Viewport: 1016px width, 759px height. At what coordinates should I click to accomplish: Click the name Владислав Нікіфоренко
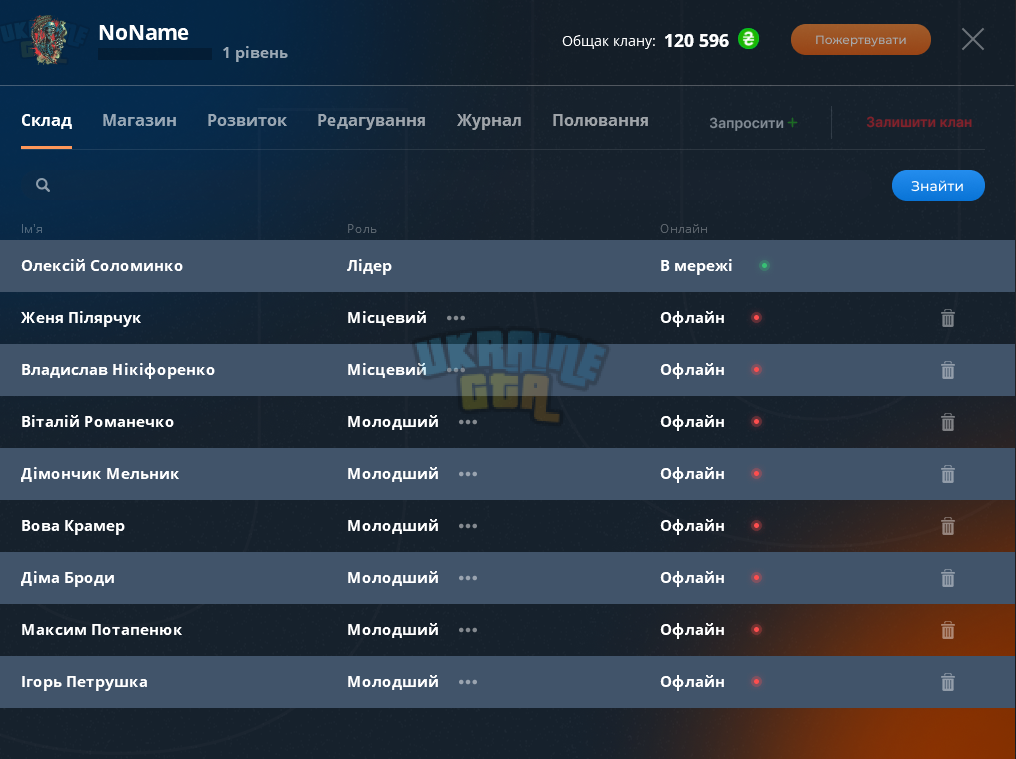118,369
